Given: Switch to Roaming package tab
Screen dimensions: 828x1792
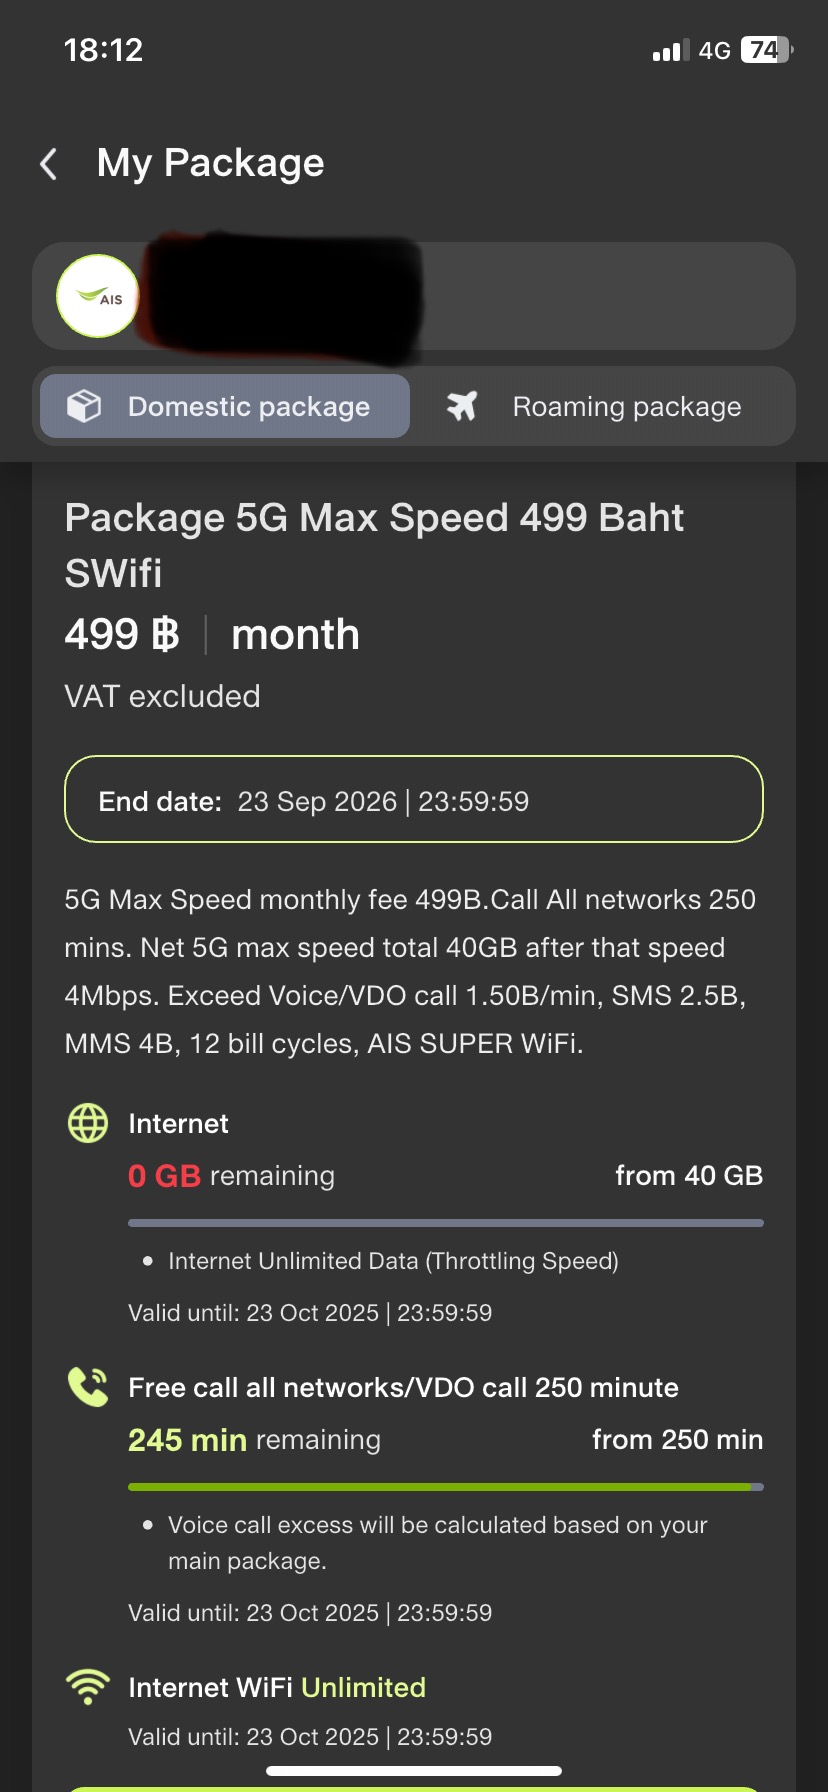Looking at the screenshot, I should [602, 406].
